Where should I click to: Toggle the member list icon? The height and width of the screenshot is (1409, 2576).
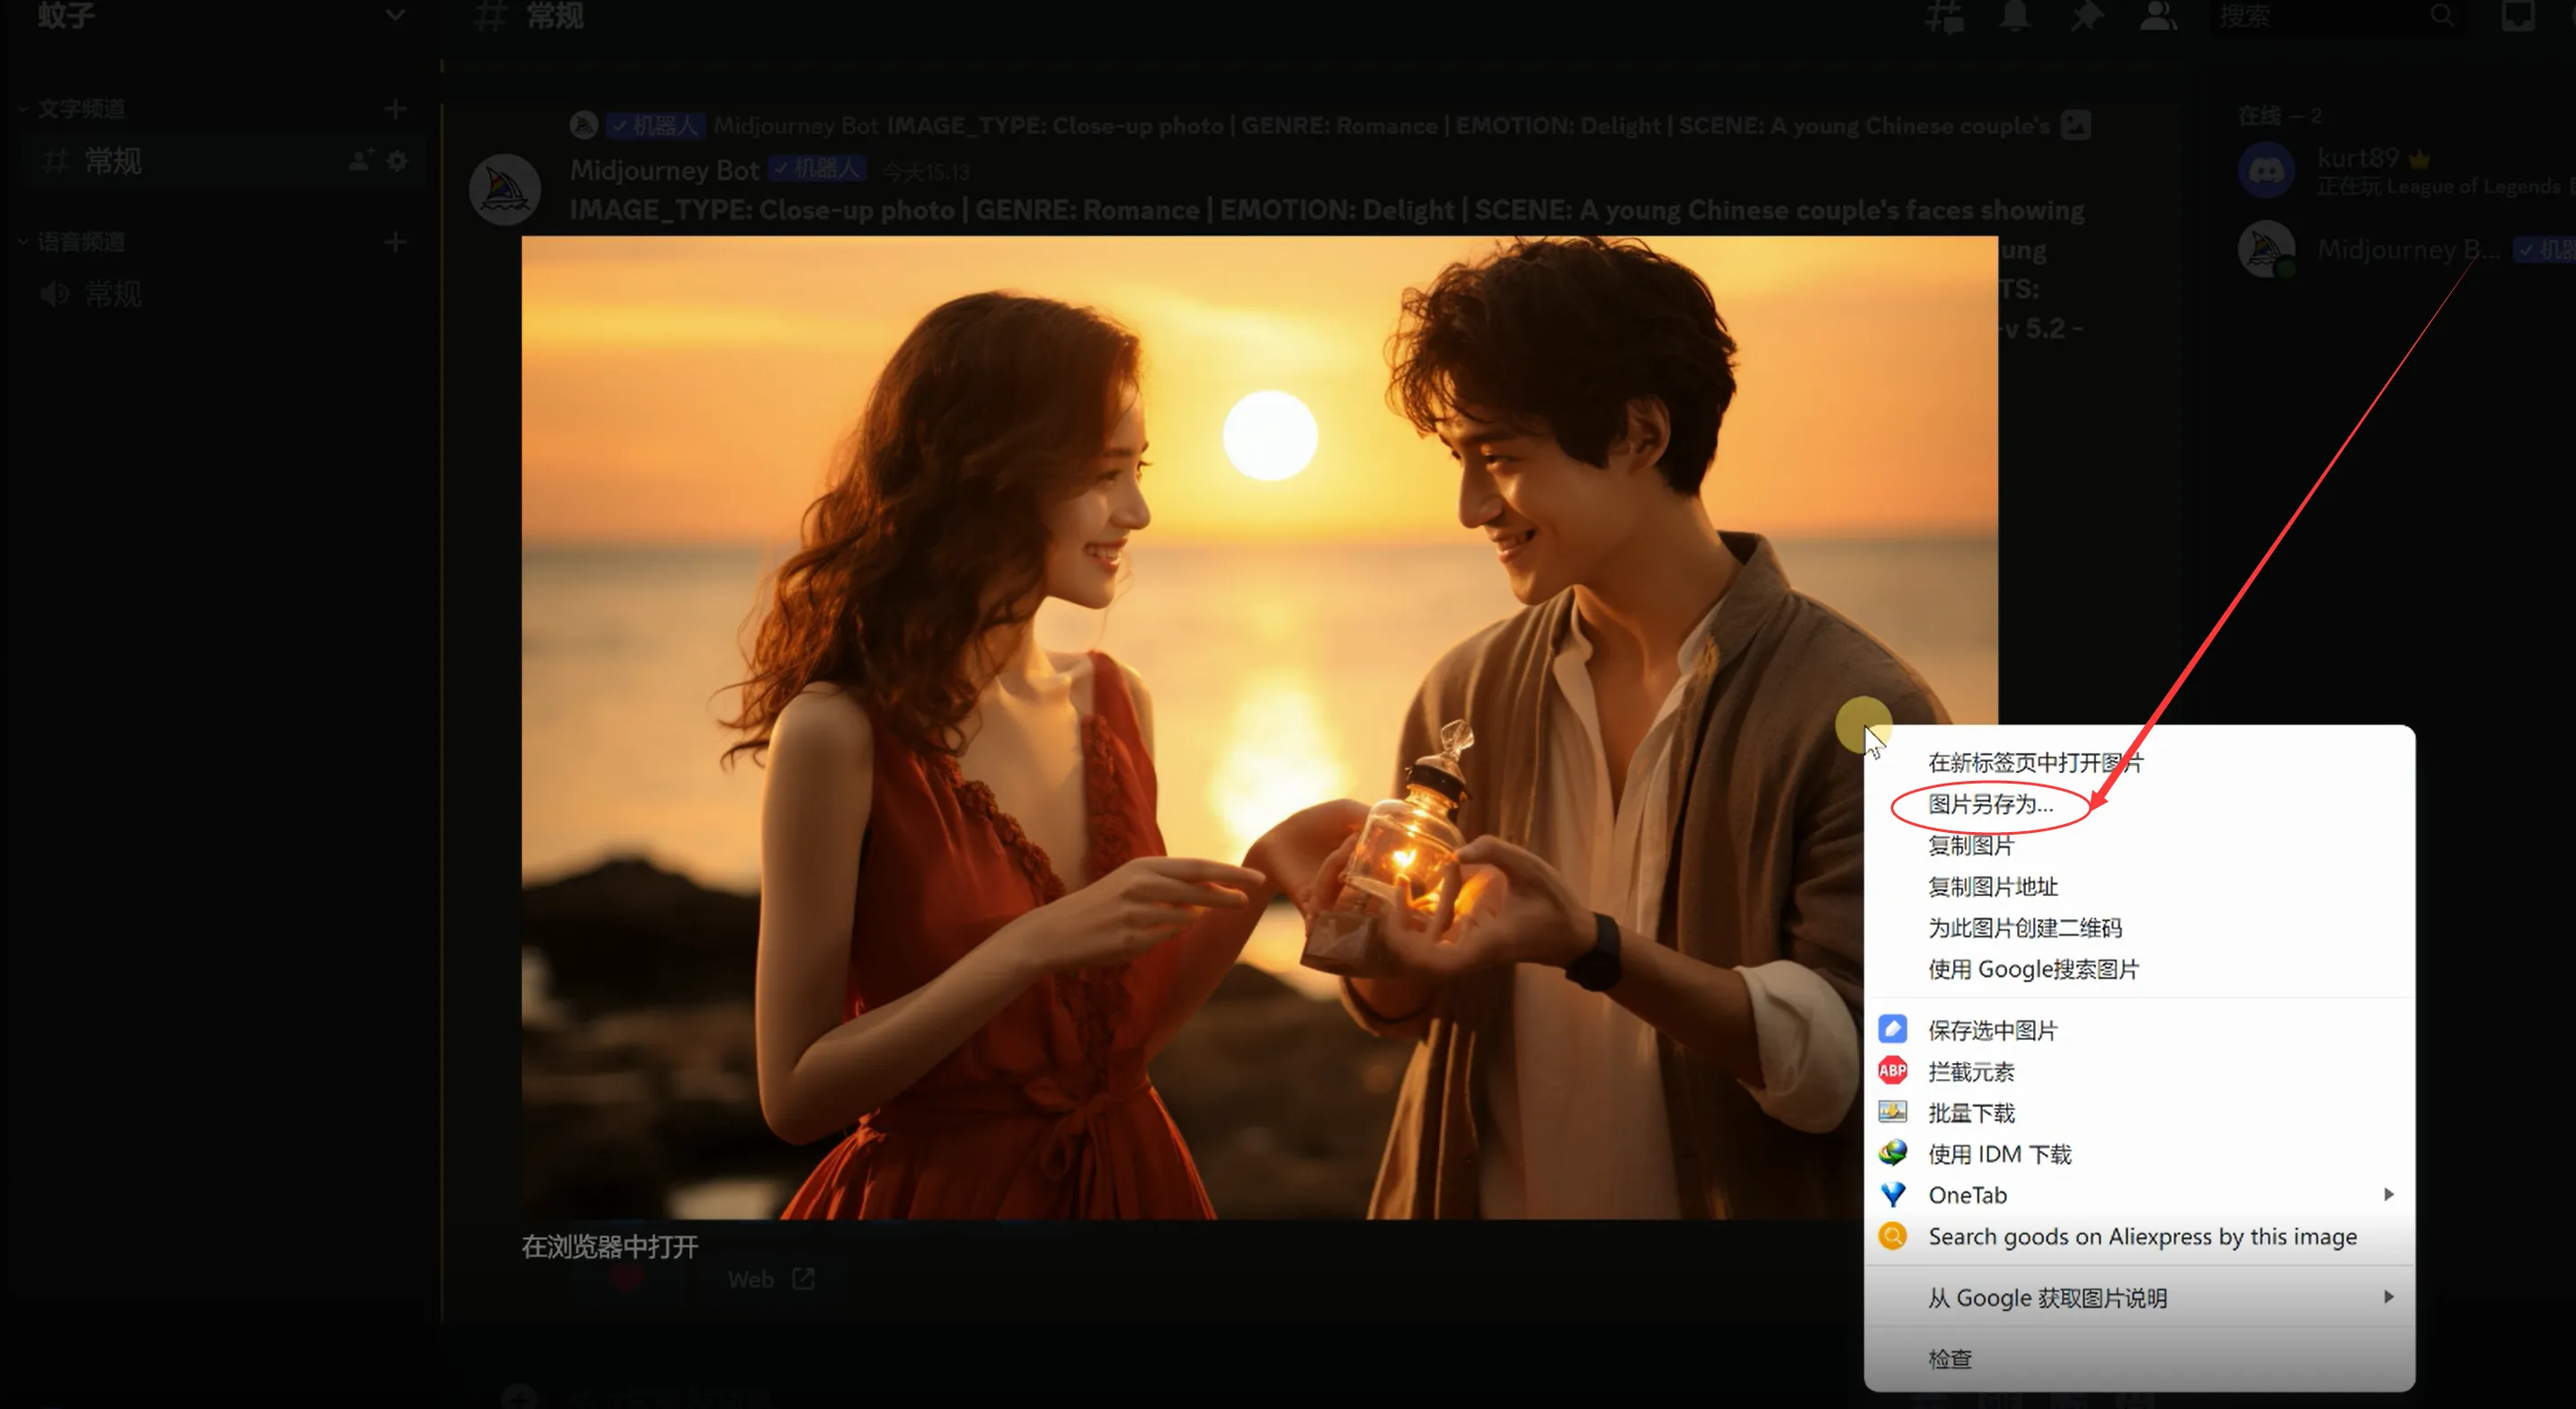pos(2157,15)
